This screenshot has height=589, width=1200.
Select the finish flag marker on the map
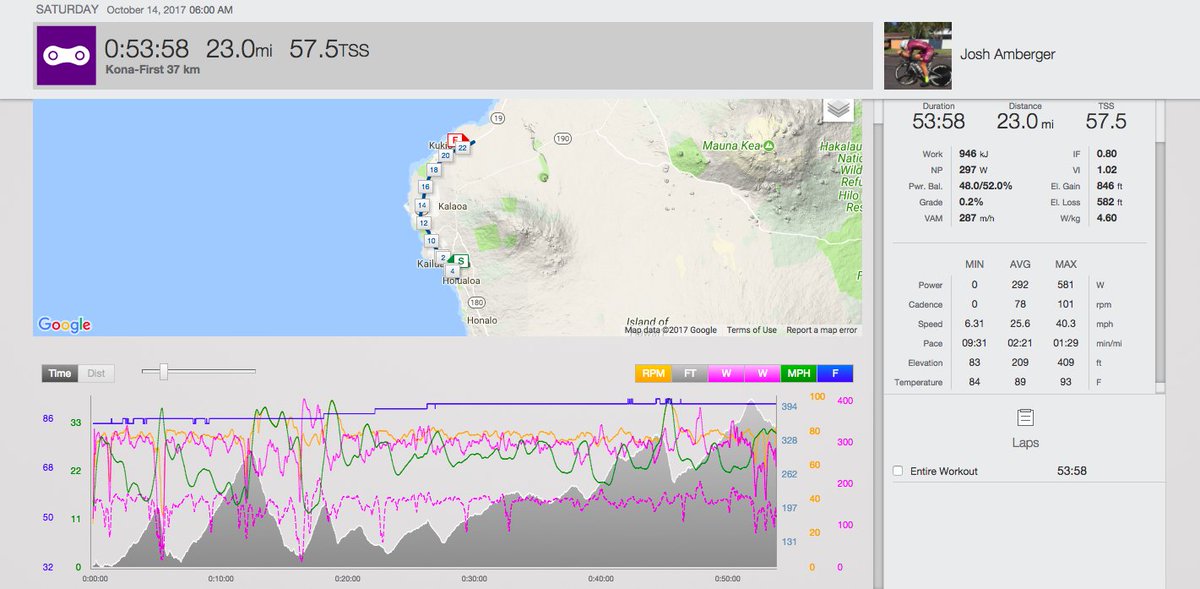coord(455,140)
